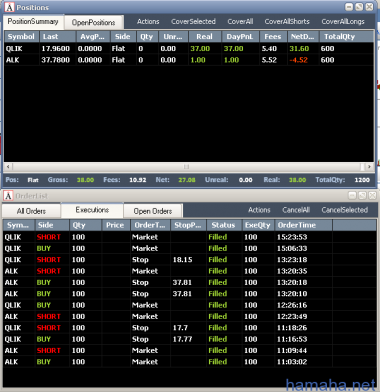Maximize the Positions window
380x392 pixels.
pyautogui.click(x=359, y=7)
